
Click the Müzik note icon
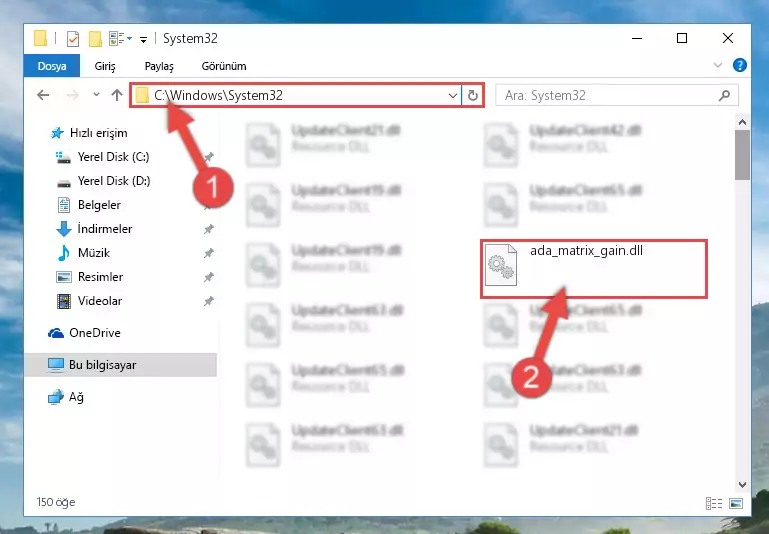(64, 253)
